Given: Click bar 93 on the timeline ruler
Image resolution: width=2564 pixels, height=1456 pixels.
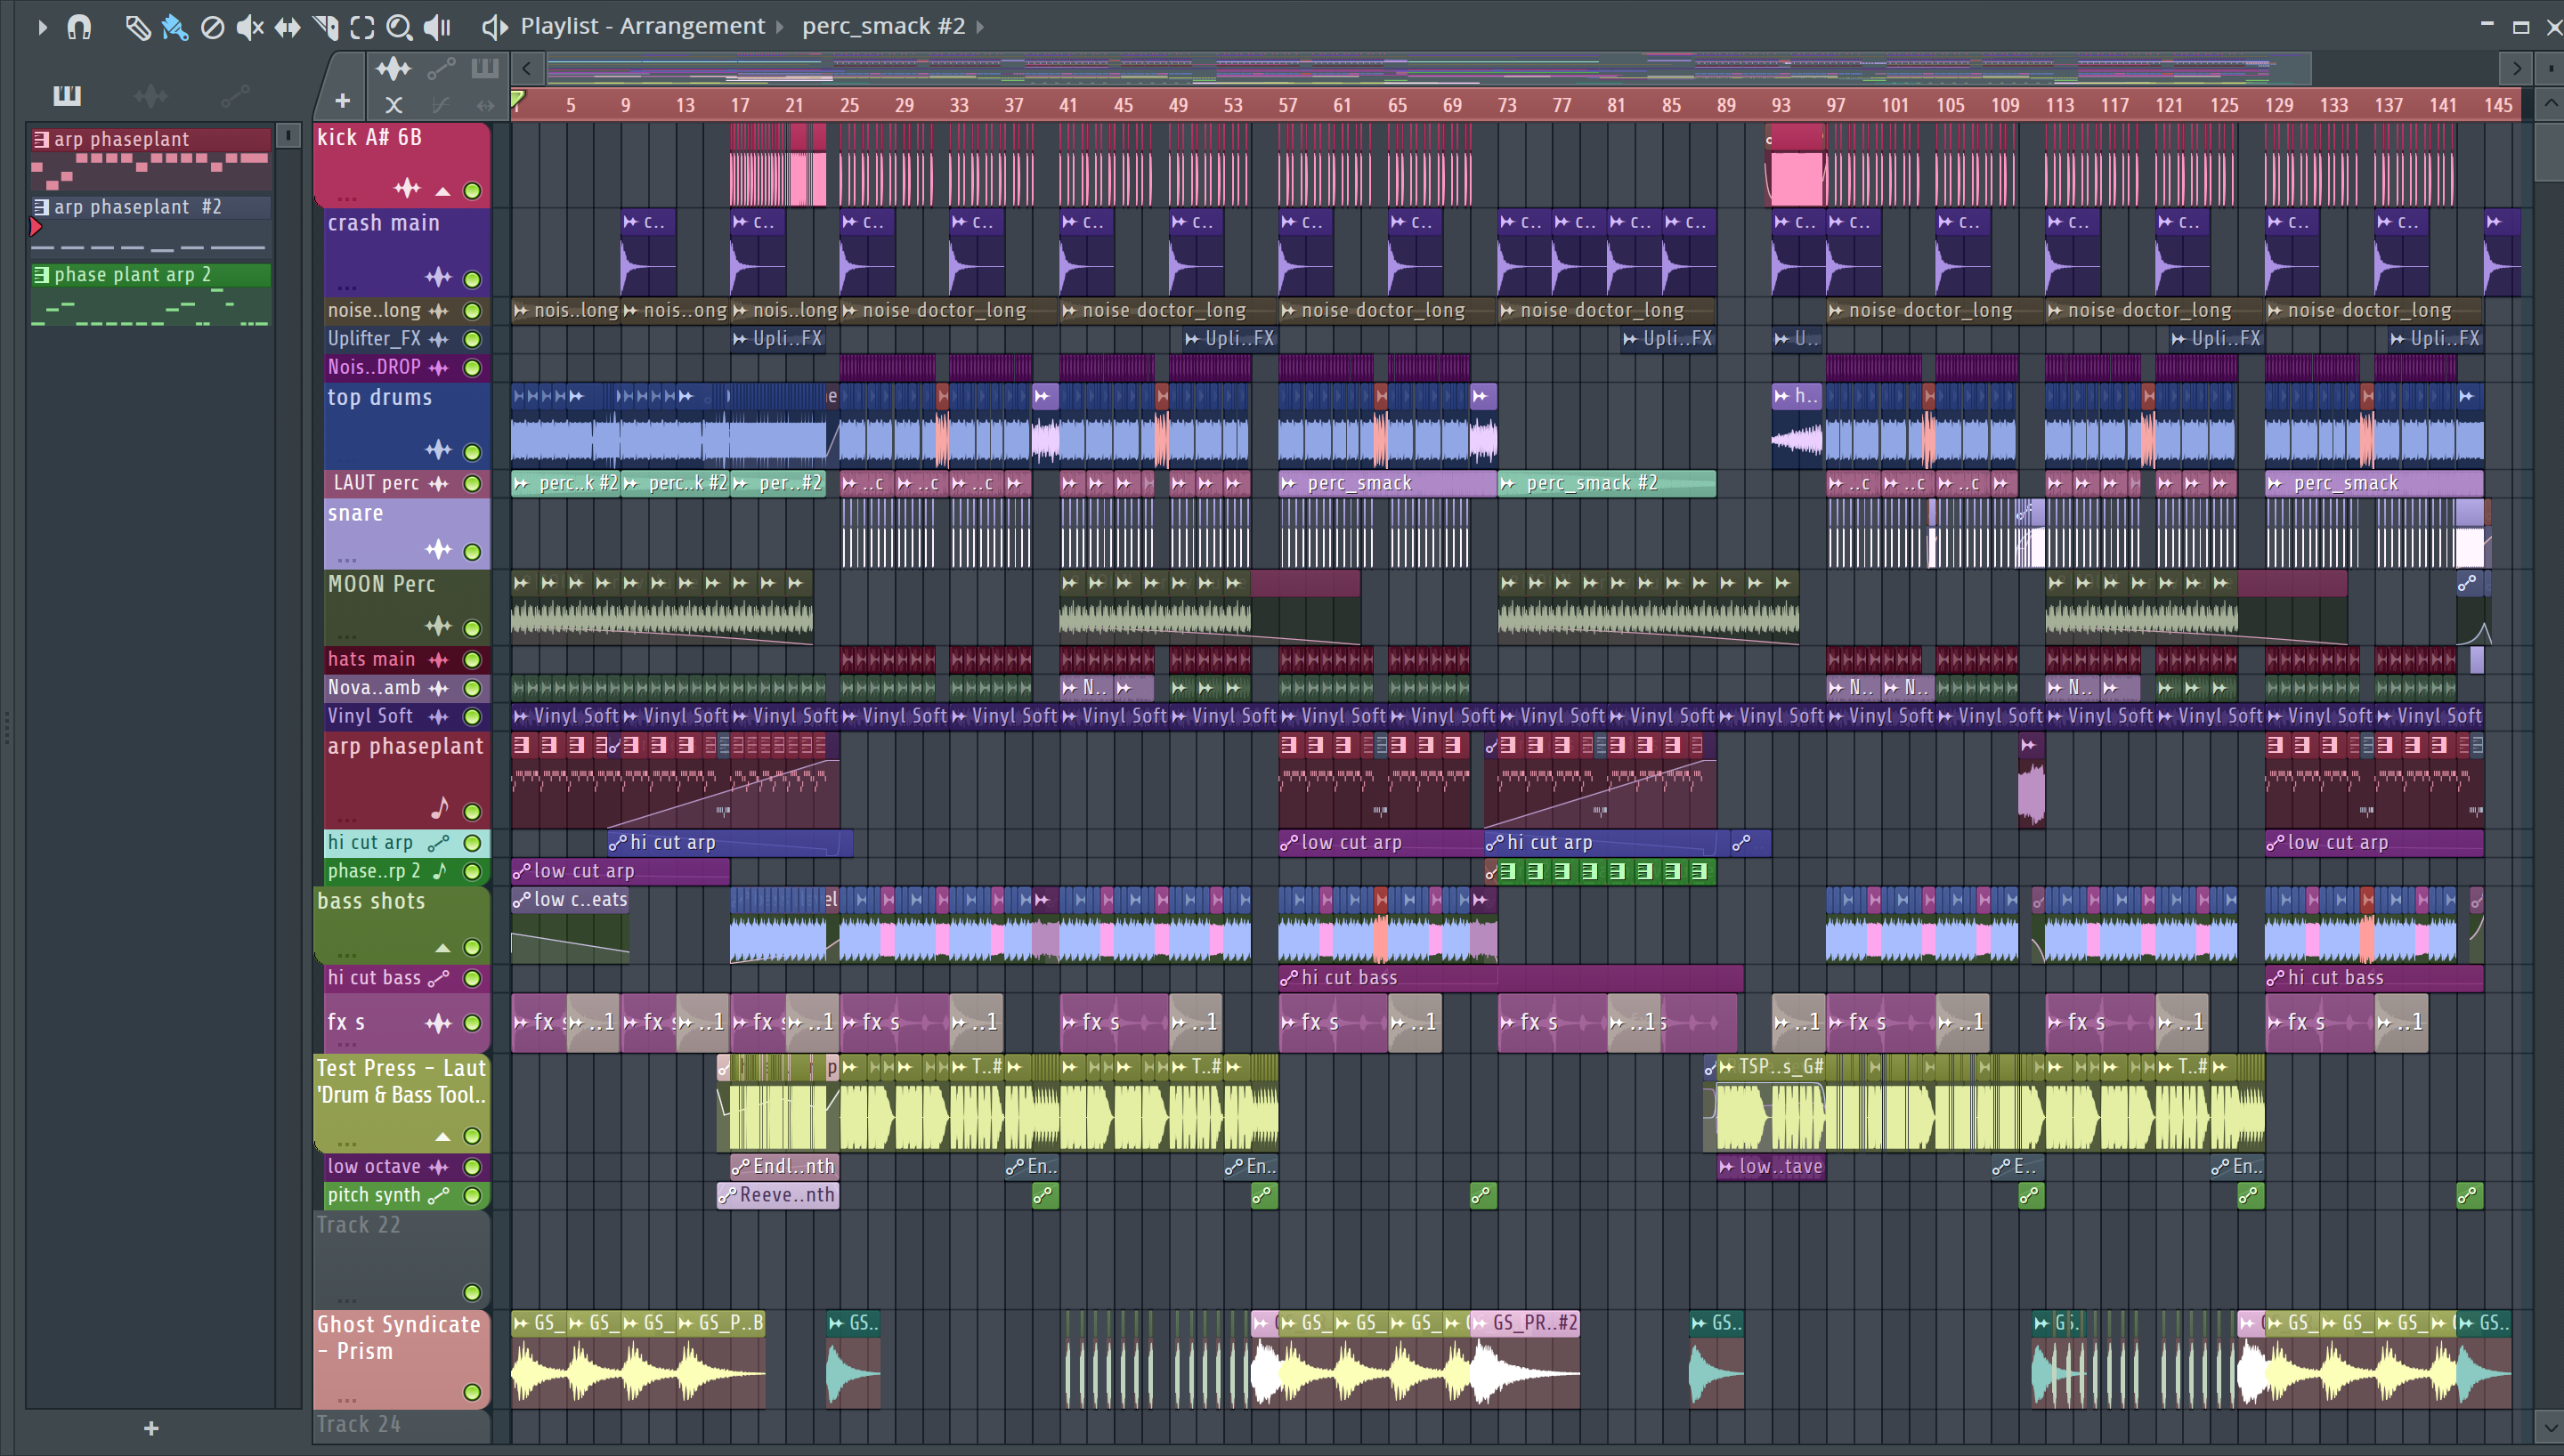Looking at the screenshot, I should pyautogui.click(x=1781, y=105).
